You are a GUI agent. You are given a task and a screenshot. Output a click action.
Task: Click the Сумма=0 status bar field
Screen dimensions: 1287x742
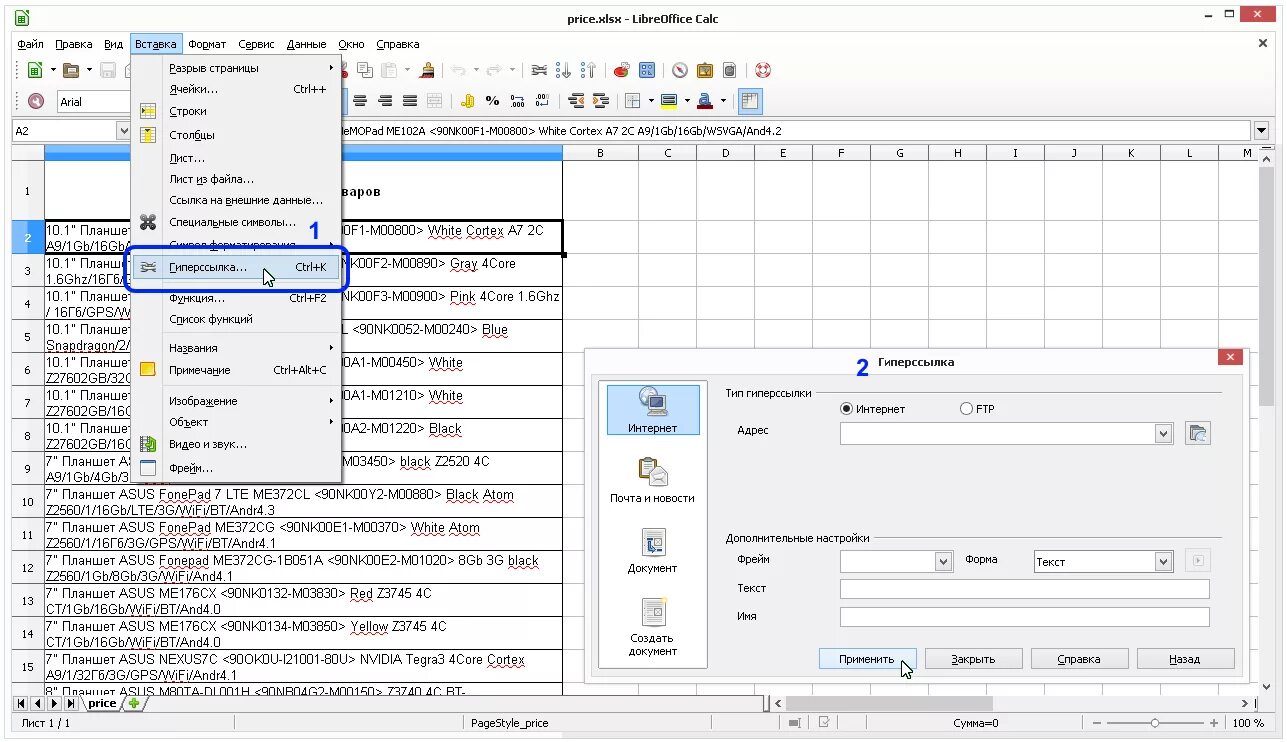click(x=976, y=723)
